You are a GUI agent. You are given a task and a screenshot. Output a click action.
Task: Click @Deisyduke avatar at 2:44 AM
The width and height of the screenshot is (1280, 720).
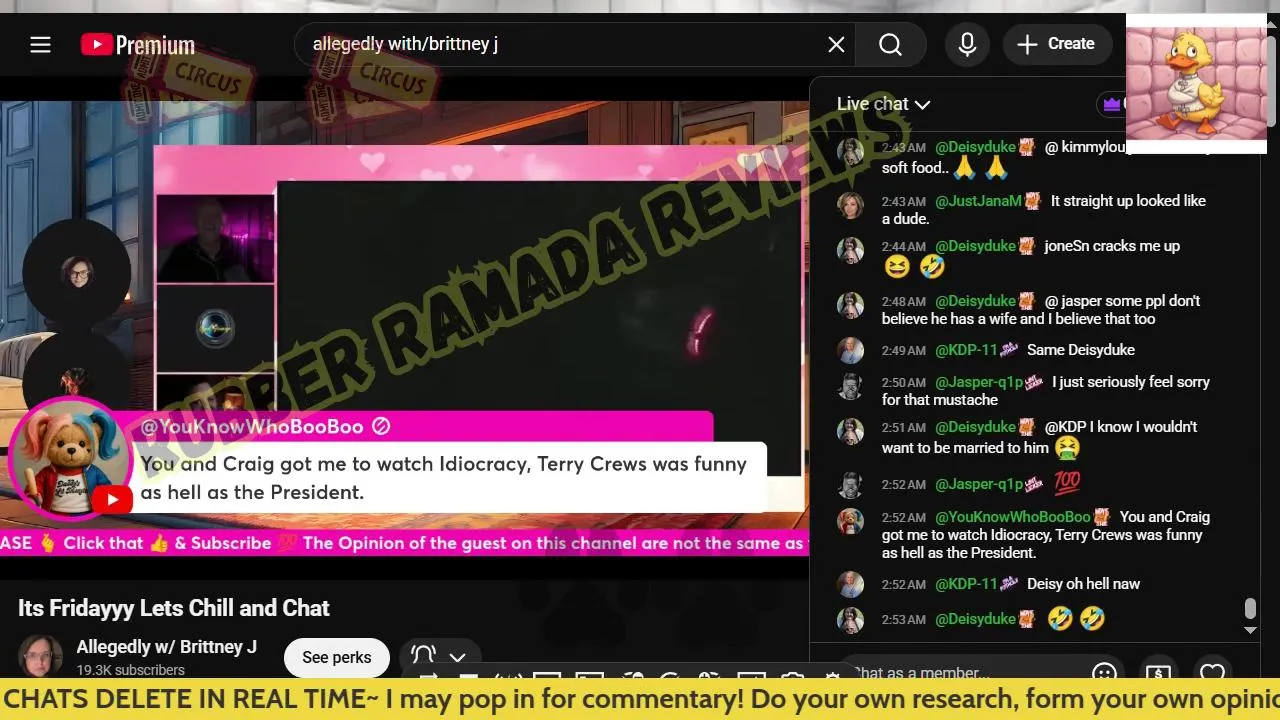click(850, 250)
